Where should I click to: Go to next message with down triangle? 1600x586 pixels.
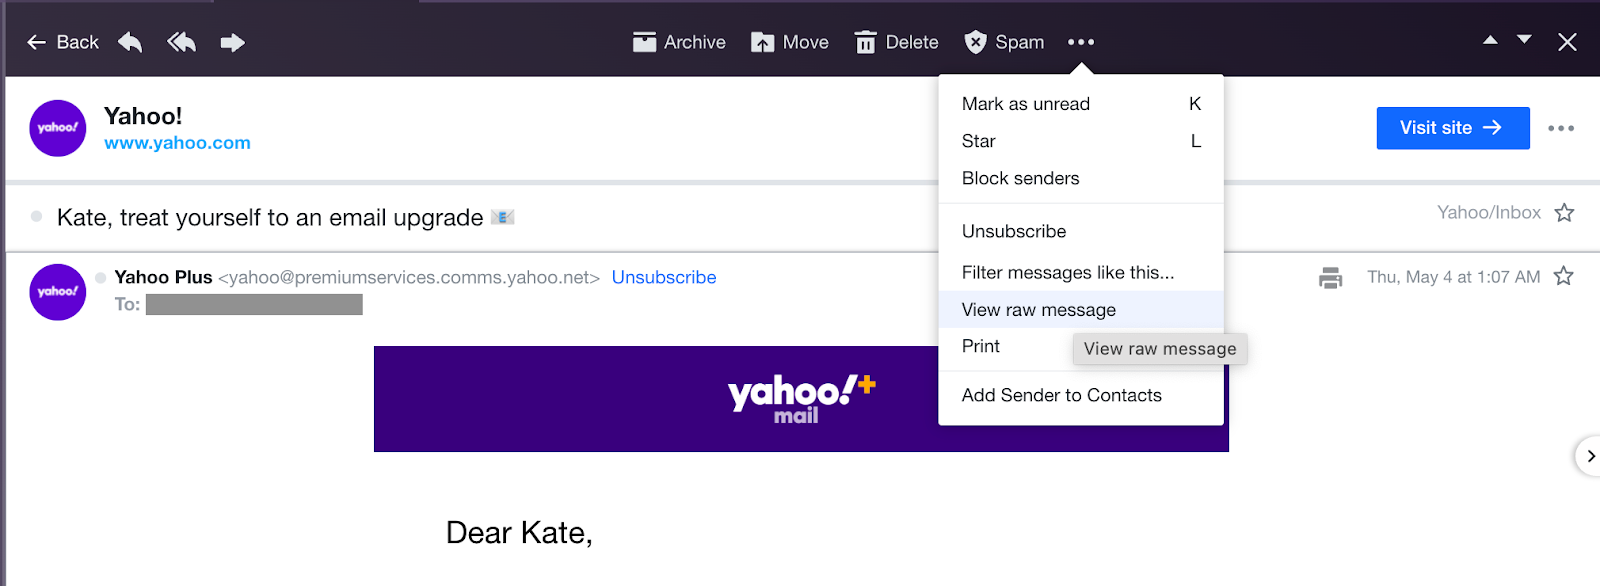[1524, 40]
